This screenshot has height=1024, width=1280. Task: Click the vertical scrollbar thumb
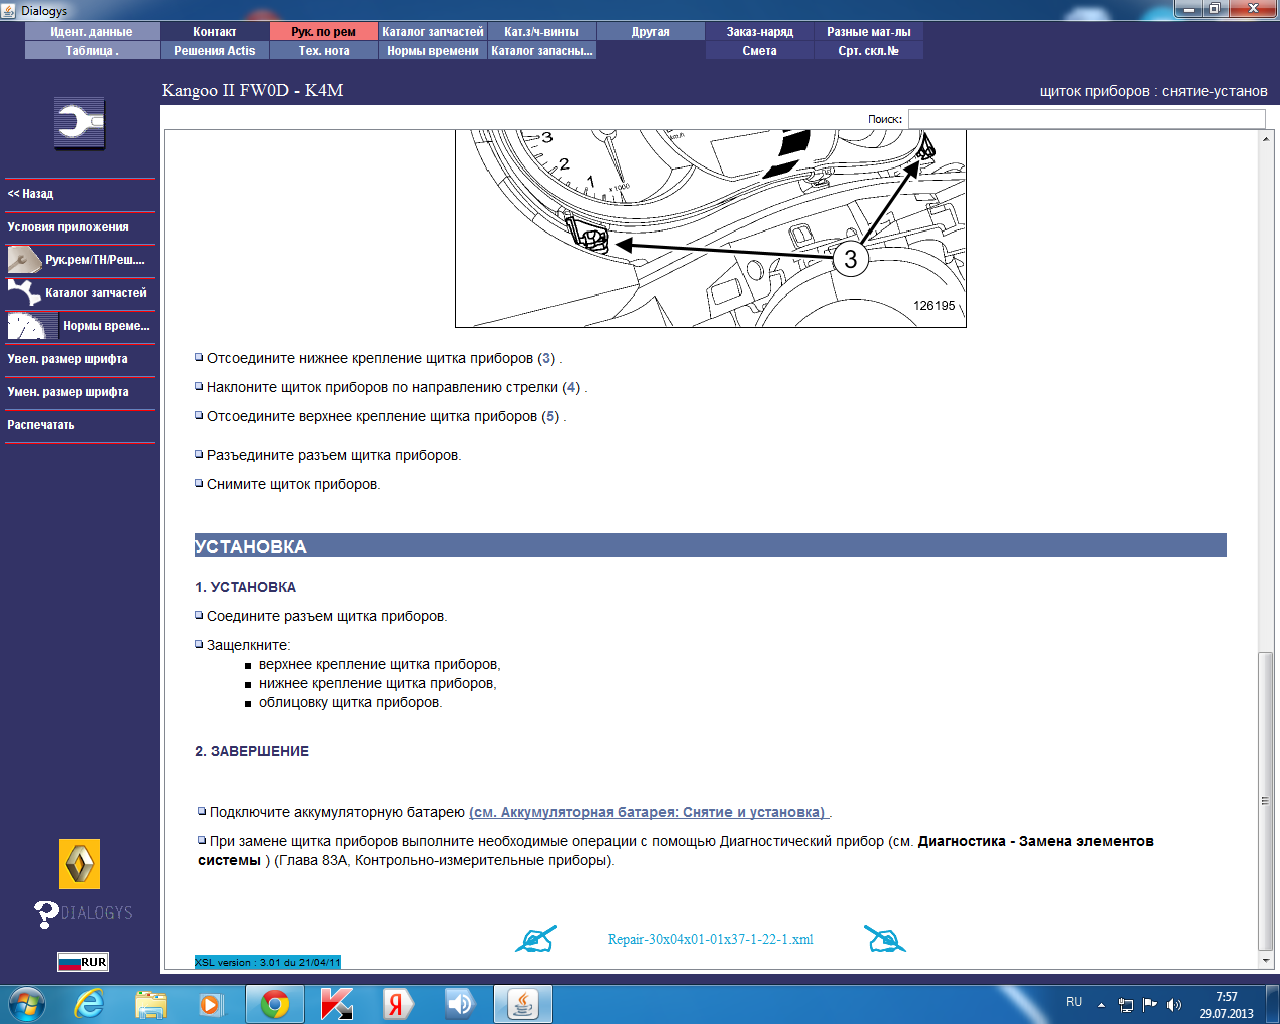[x=1266, y=800]
